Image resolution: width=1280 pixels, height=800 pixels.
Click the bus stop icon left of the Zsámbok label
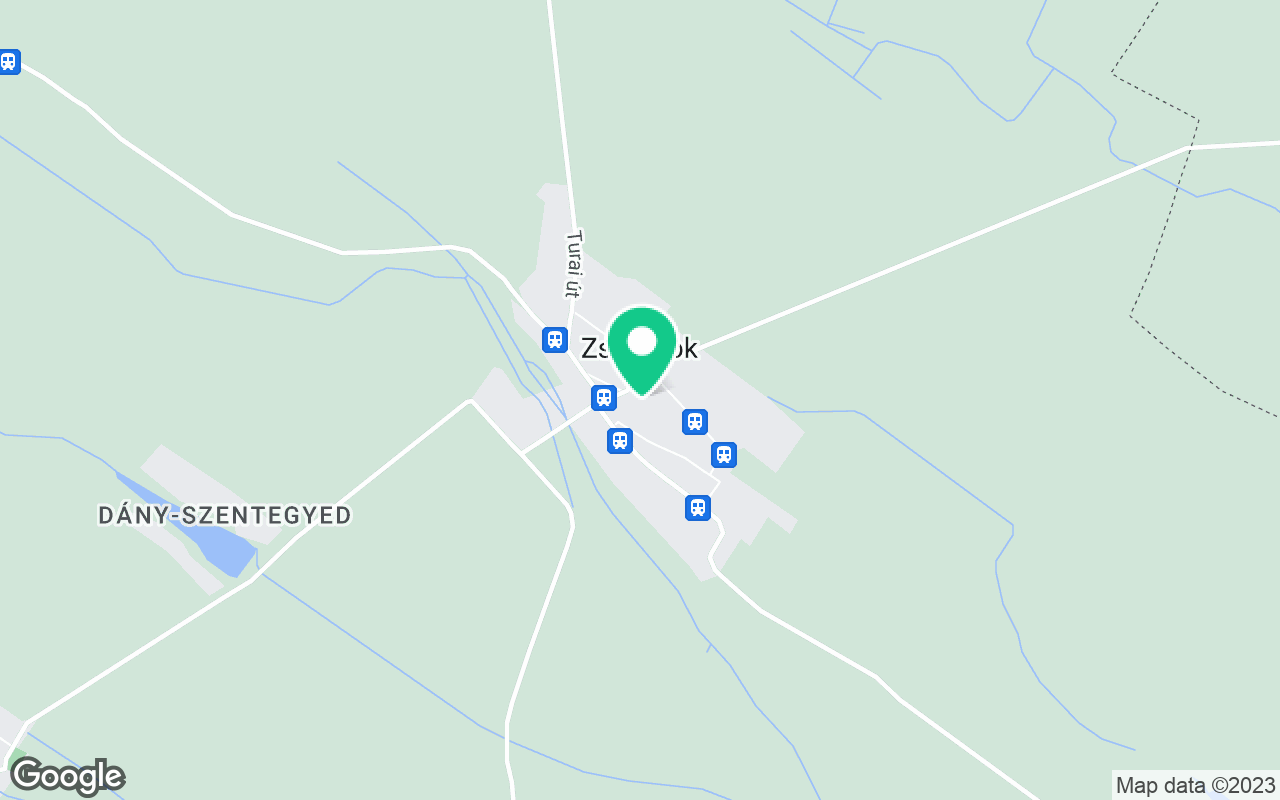[555, 339]
